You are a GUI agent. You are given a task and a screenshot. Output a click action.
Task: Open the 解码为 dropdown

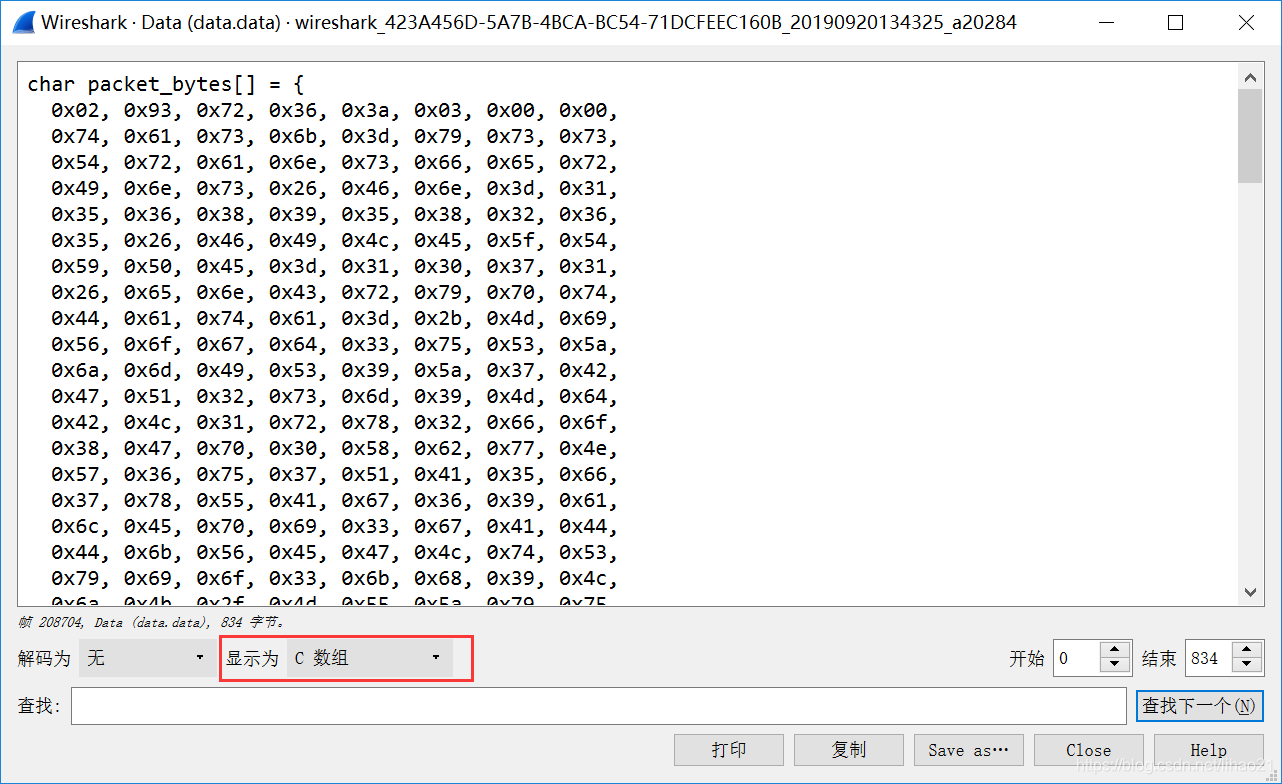[x=144, y=658]
